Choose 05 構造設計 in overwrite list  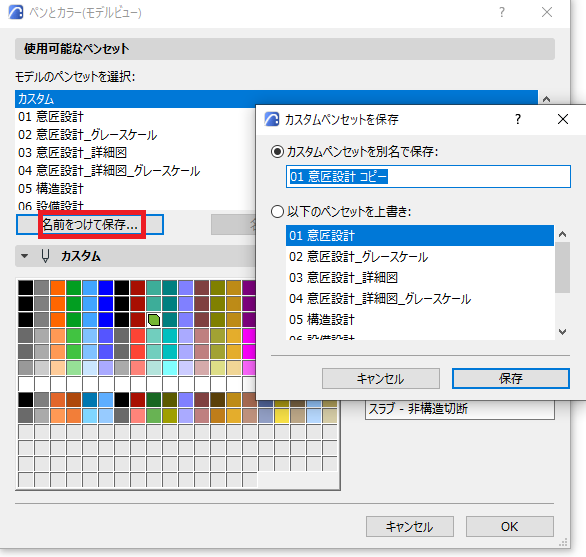[420, 320]
